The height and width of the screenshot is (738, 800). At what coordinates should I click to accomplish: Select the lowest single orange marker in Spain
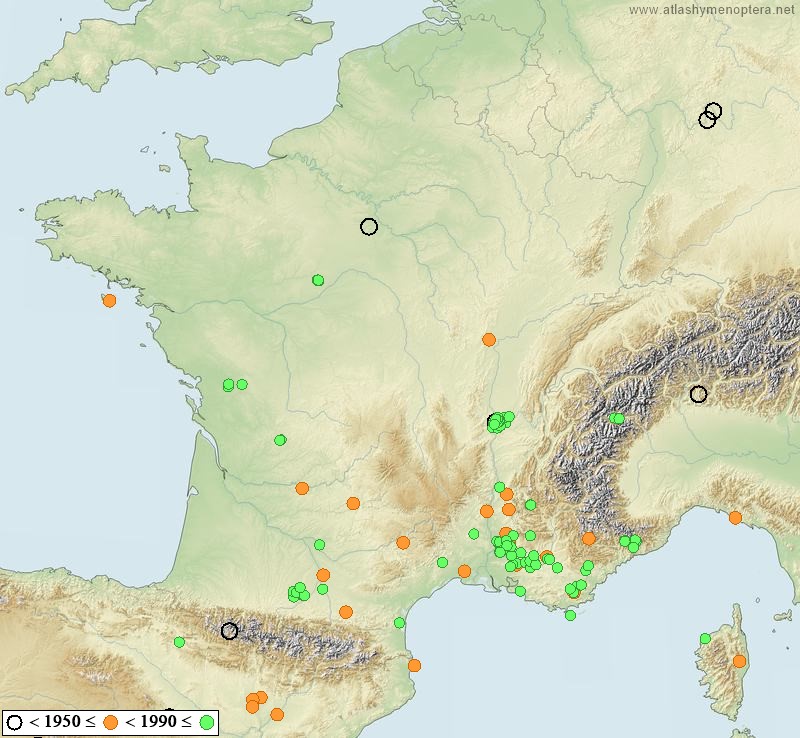click(x=277, y=715)
